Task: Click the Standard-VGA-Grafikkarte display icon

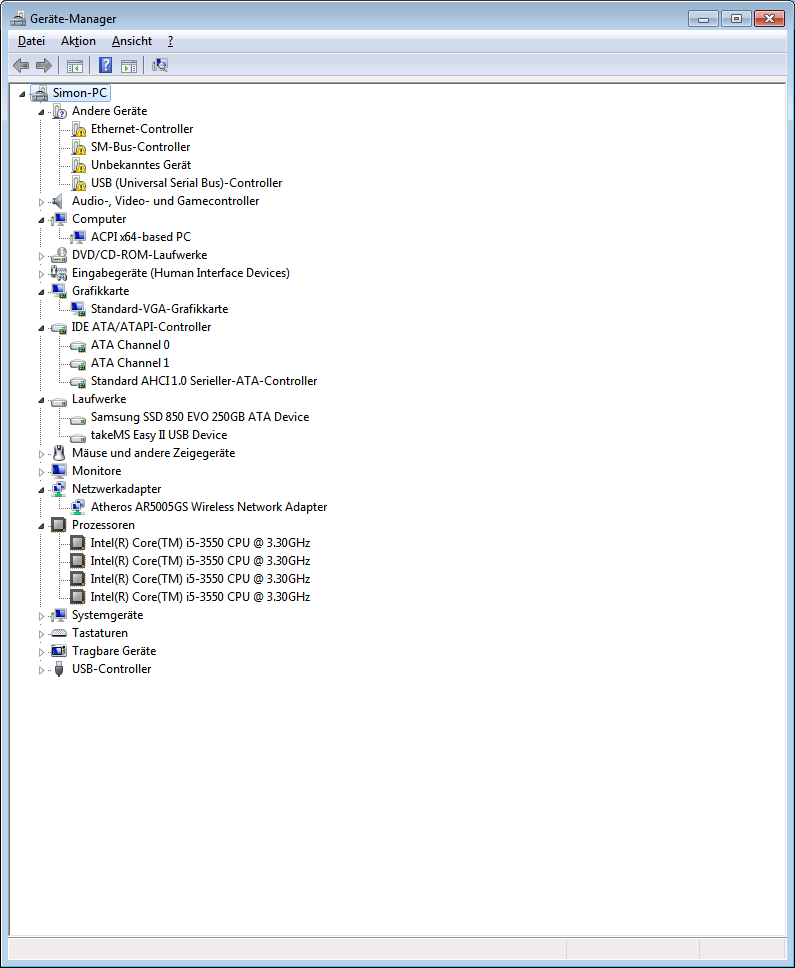Action: 78,309
